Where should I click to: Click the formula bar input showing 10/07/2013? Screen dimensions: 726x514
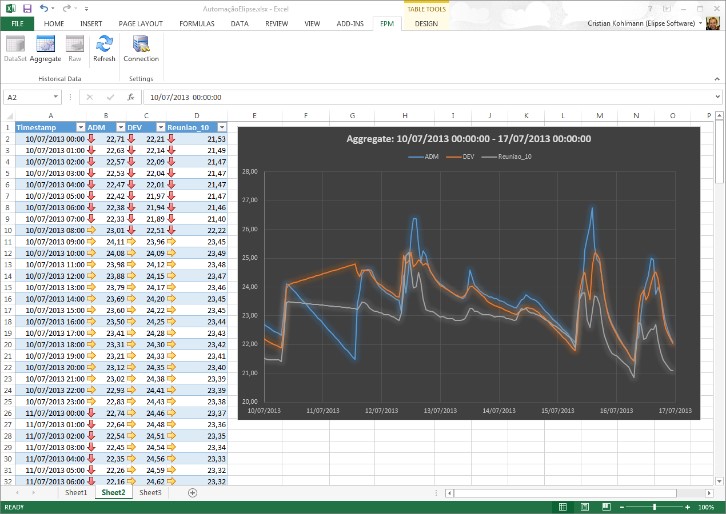pos(430,97)
